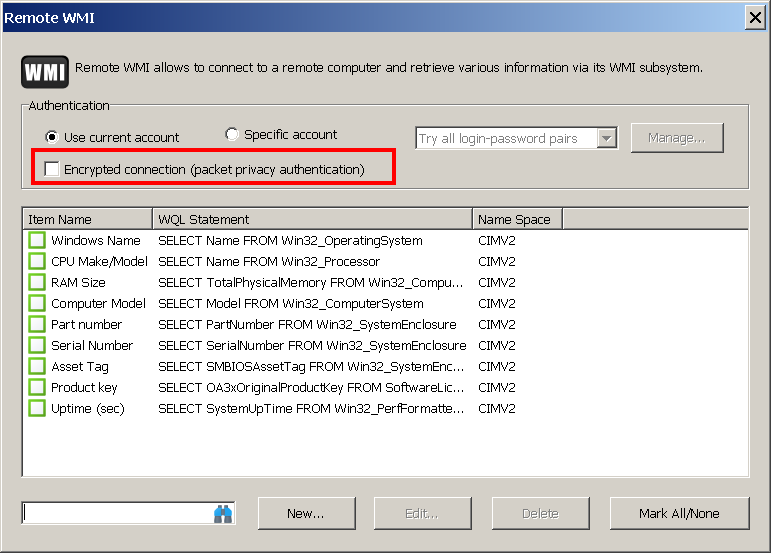Image resolution: width=771 pixels, height=553 pixels.
Task: Tick the Serial Number checkbox
Action: tap(37, 346)
